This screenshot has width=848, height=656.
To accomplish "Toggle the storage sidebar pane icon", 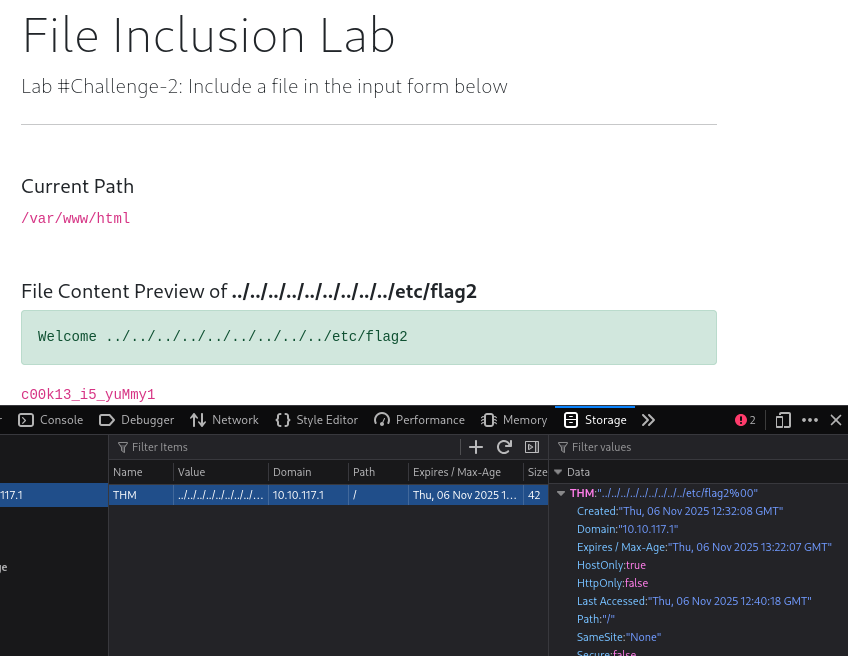I will [532, 447].
